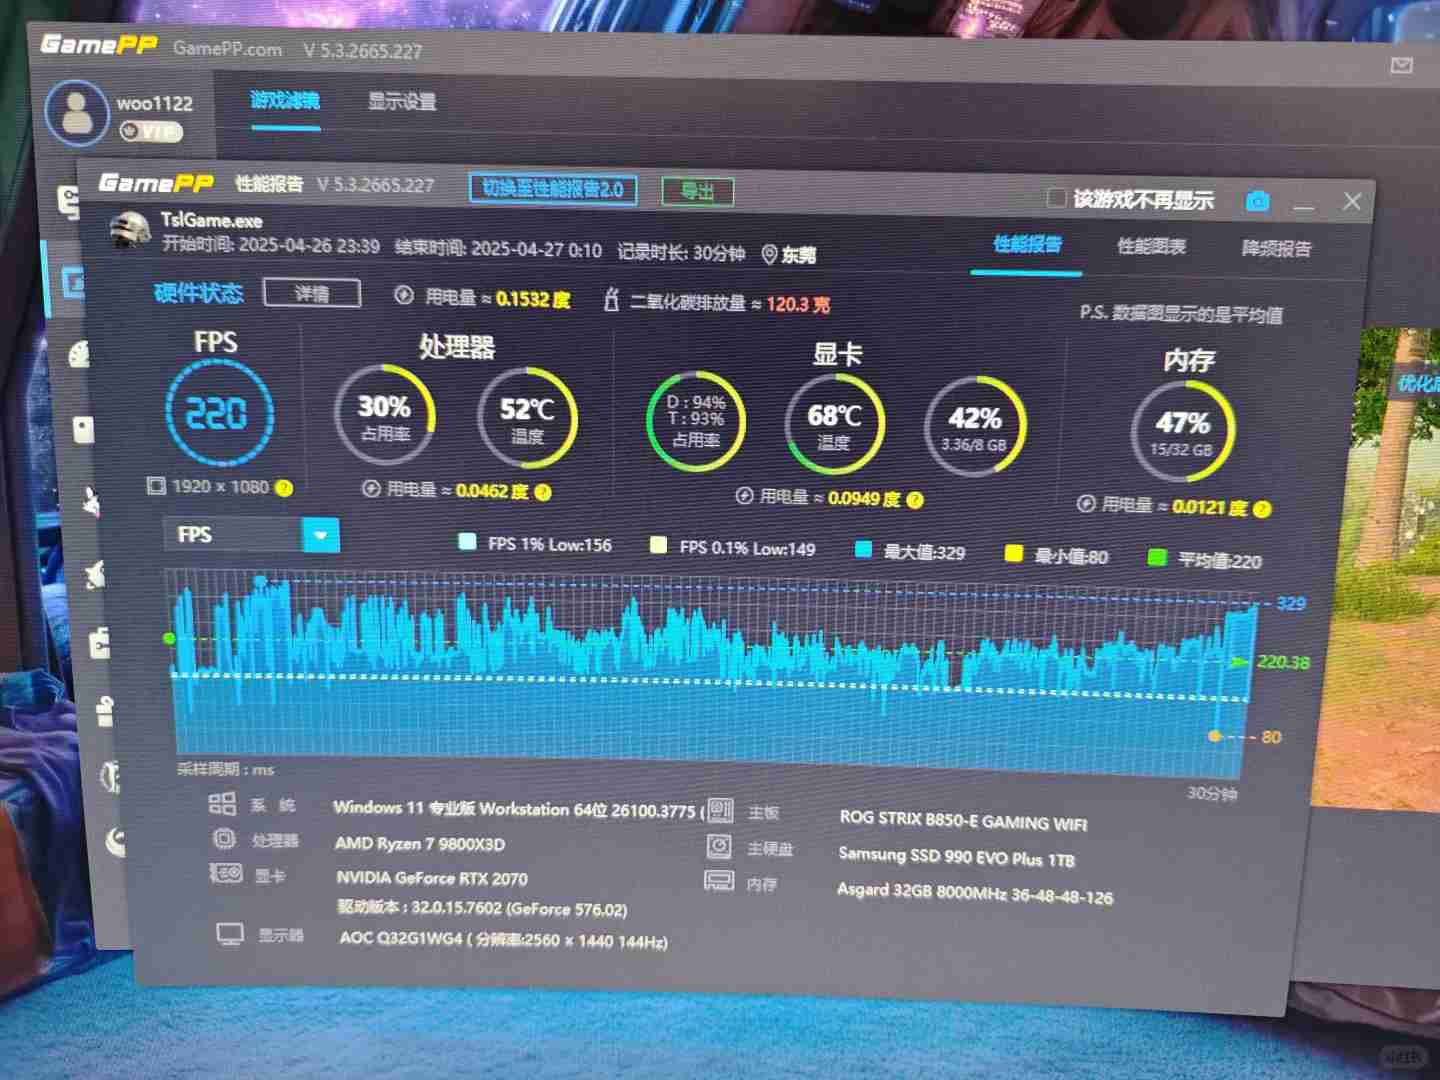Screen dimensions: 1440x1080
Task: Click the 驱动版本 32.0.15.7602 driver text
Action: 482,908
